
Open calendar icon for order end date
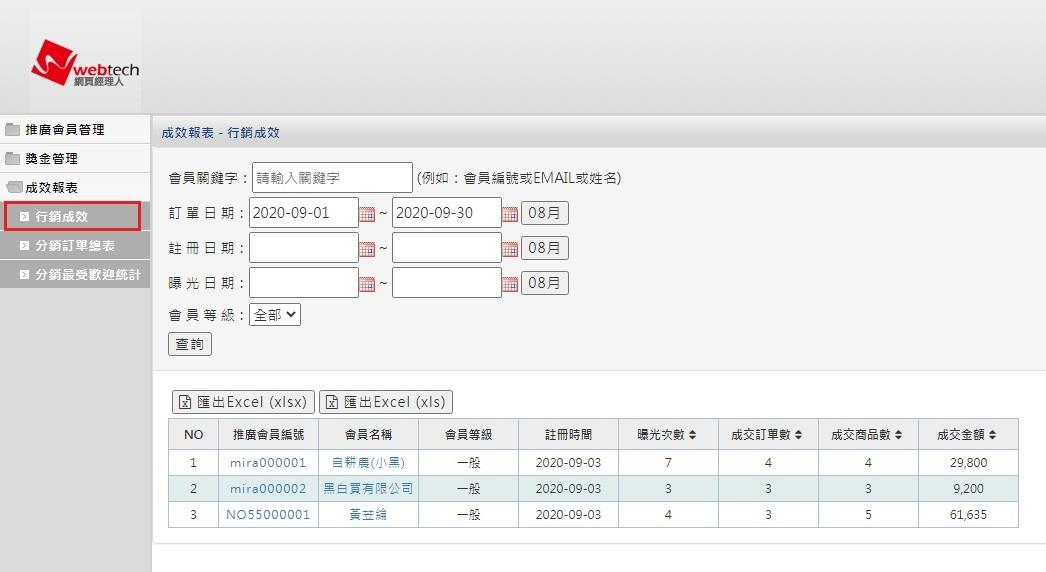click(509, 213)
